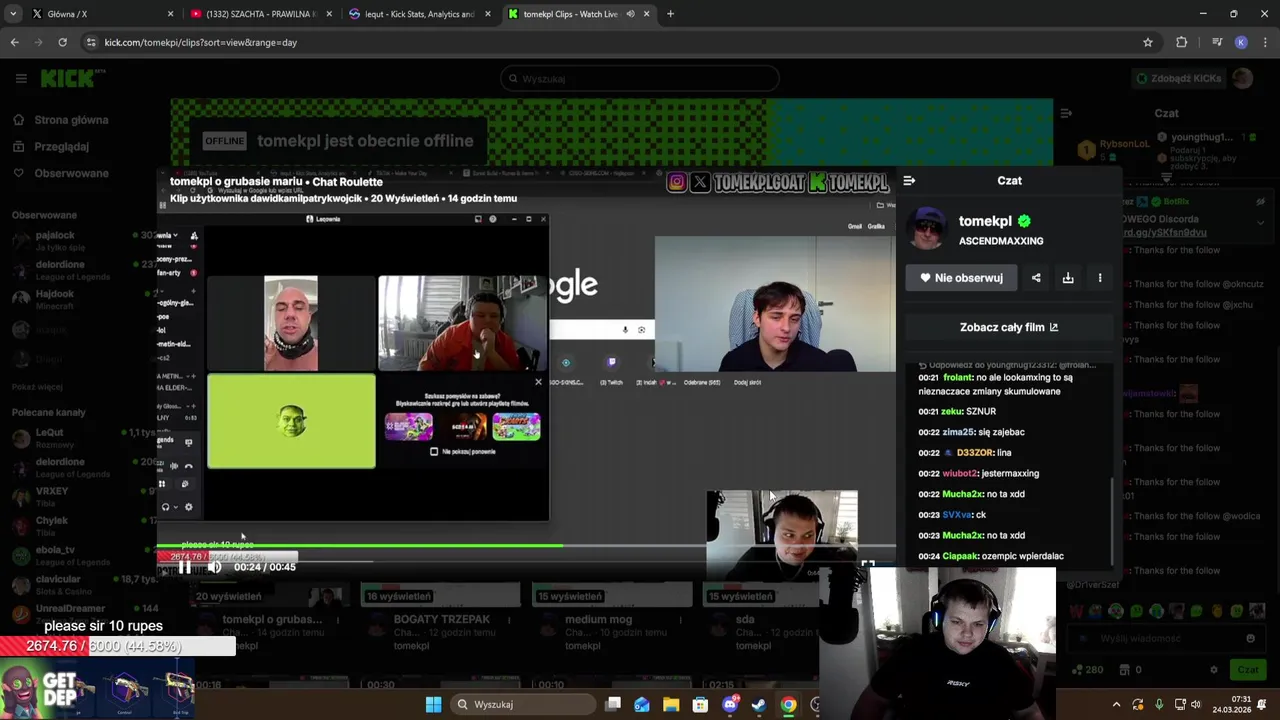1280x720 pixels.
Task: Open Zobacz cały film link
Action: click(x=1009, y=327)
